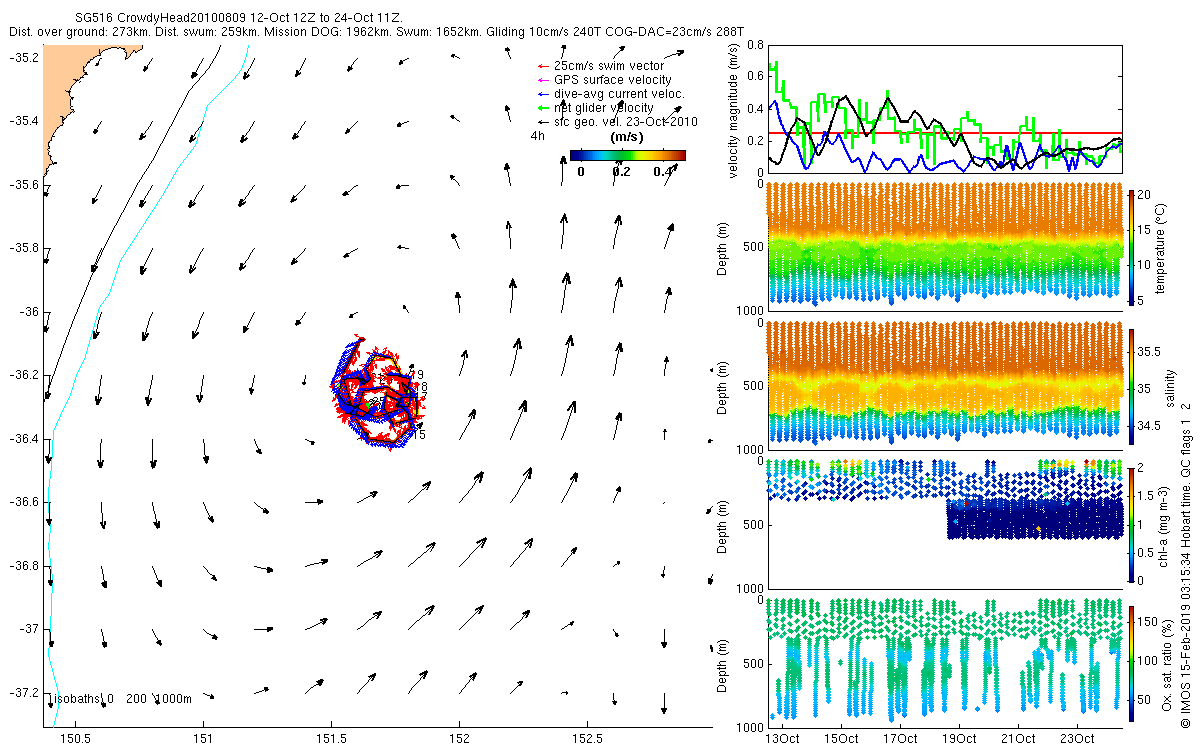The height and width of the screenshot is (750, 1200).
Task: Click the red horizontal threshold line in the velocity plot
Action: (x=944, y=132)
